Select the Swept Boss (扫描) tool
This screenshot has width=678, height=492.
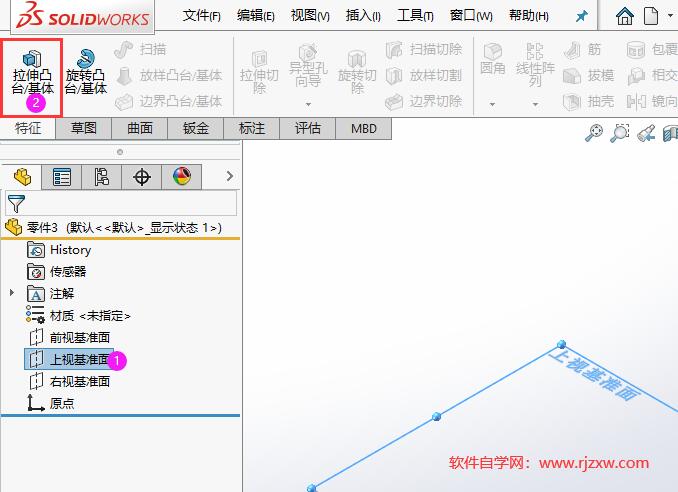[141, 50]
